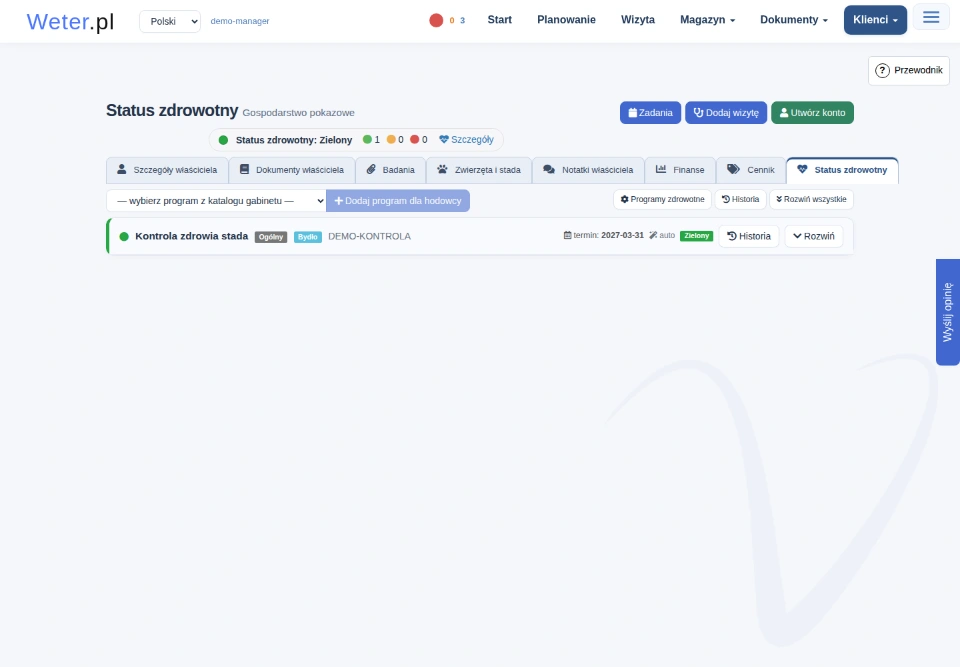This screenshot has height=667, width=960.
Task: Click the blue notification counter showing 3
Action: (462, 20)
